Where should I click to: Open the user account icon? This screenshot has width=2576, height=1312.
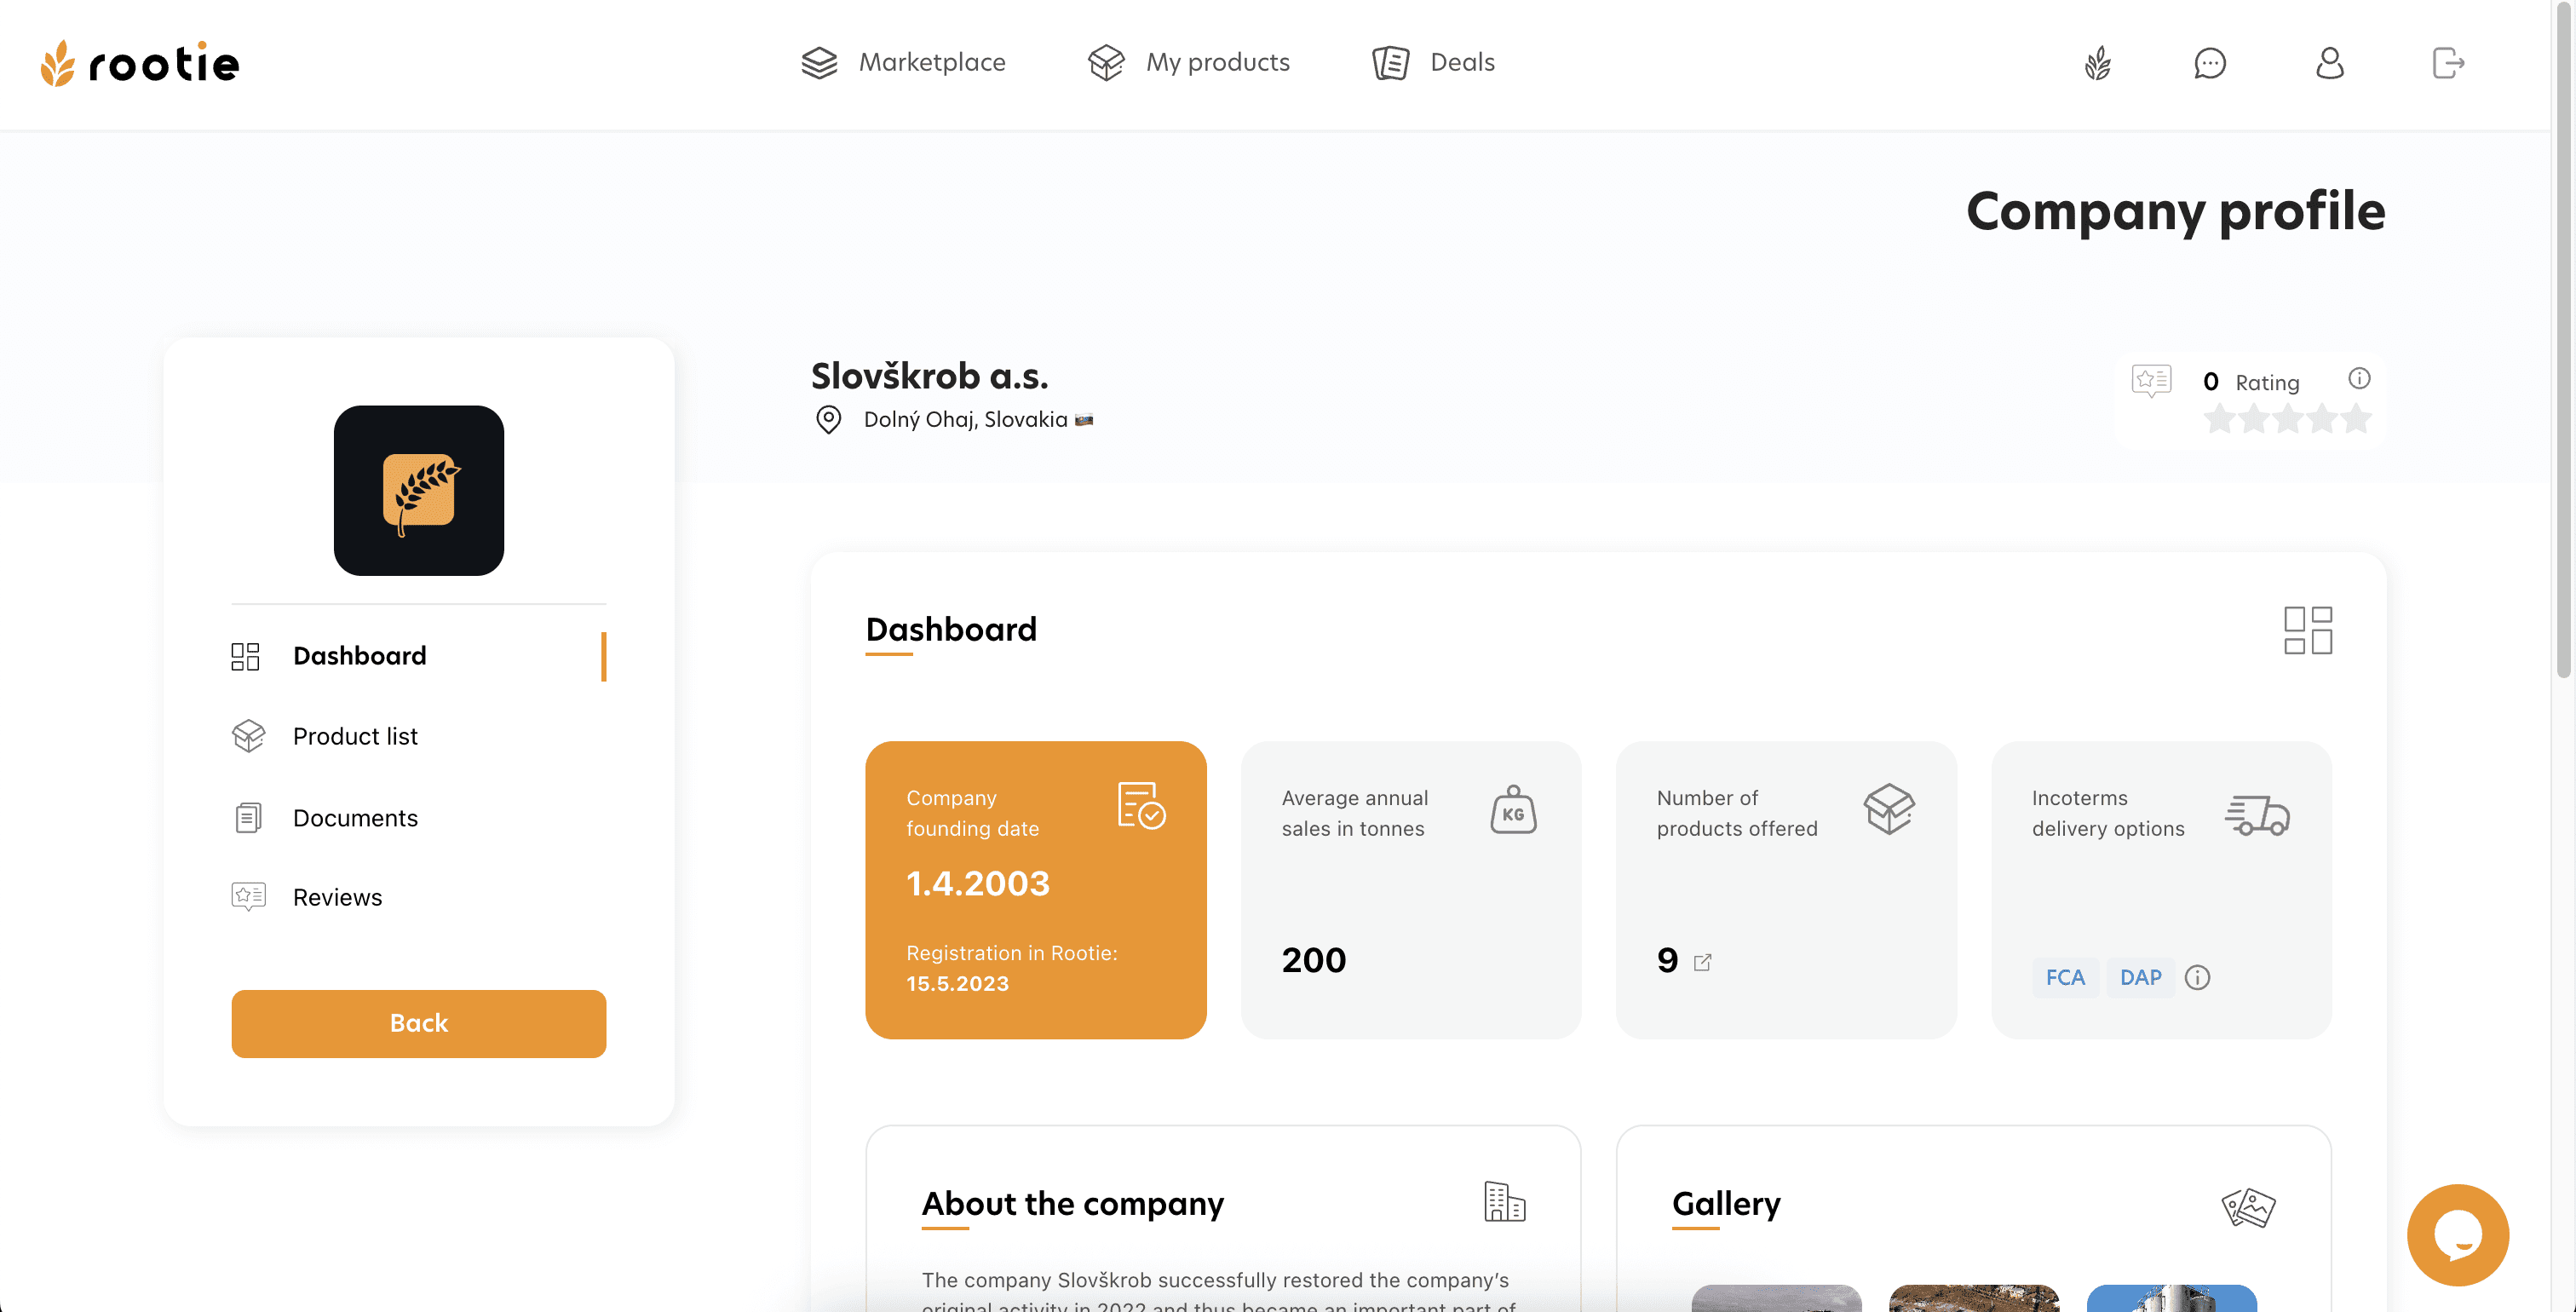point(2330,63)
